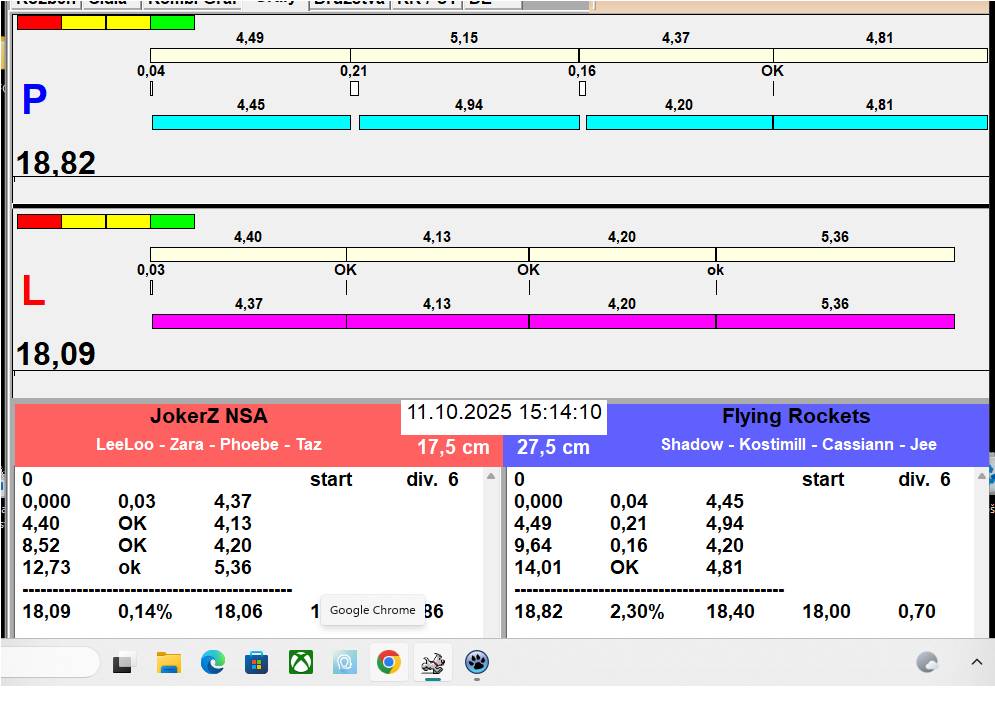Viewport: 995px width, 716px height.
Task: Select the Flying Rockets team header
Action: [796, 417]
